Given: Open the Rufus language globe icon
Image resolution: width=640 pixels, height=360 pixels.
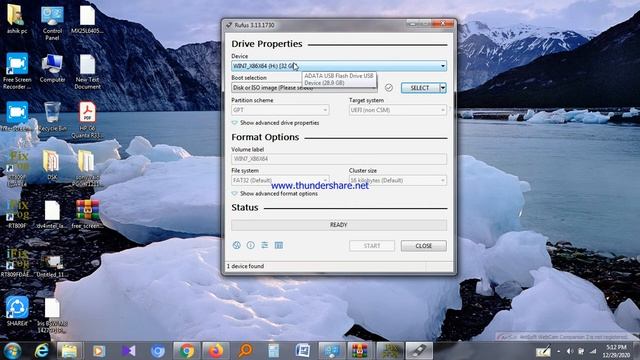Looking at the screenshot, I should [x=236, y=245].
